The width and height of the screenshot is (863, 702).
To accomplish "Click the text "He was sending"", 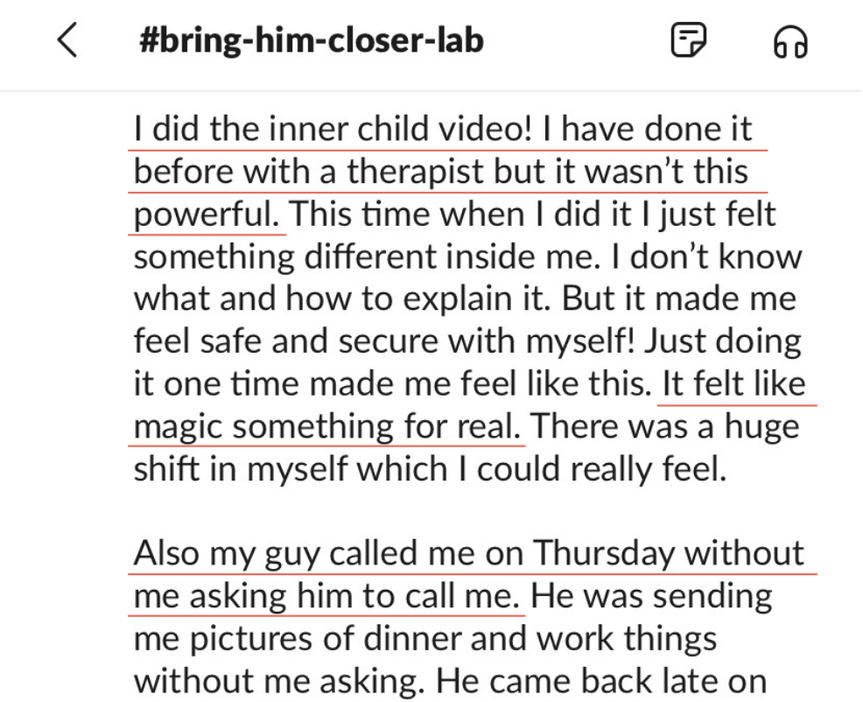I will tap(651, 596).
